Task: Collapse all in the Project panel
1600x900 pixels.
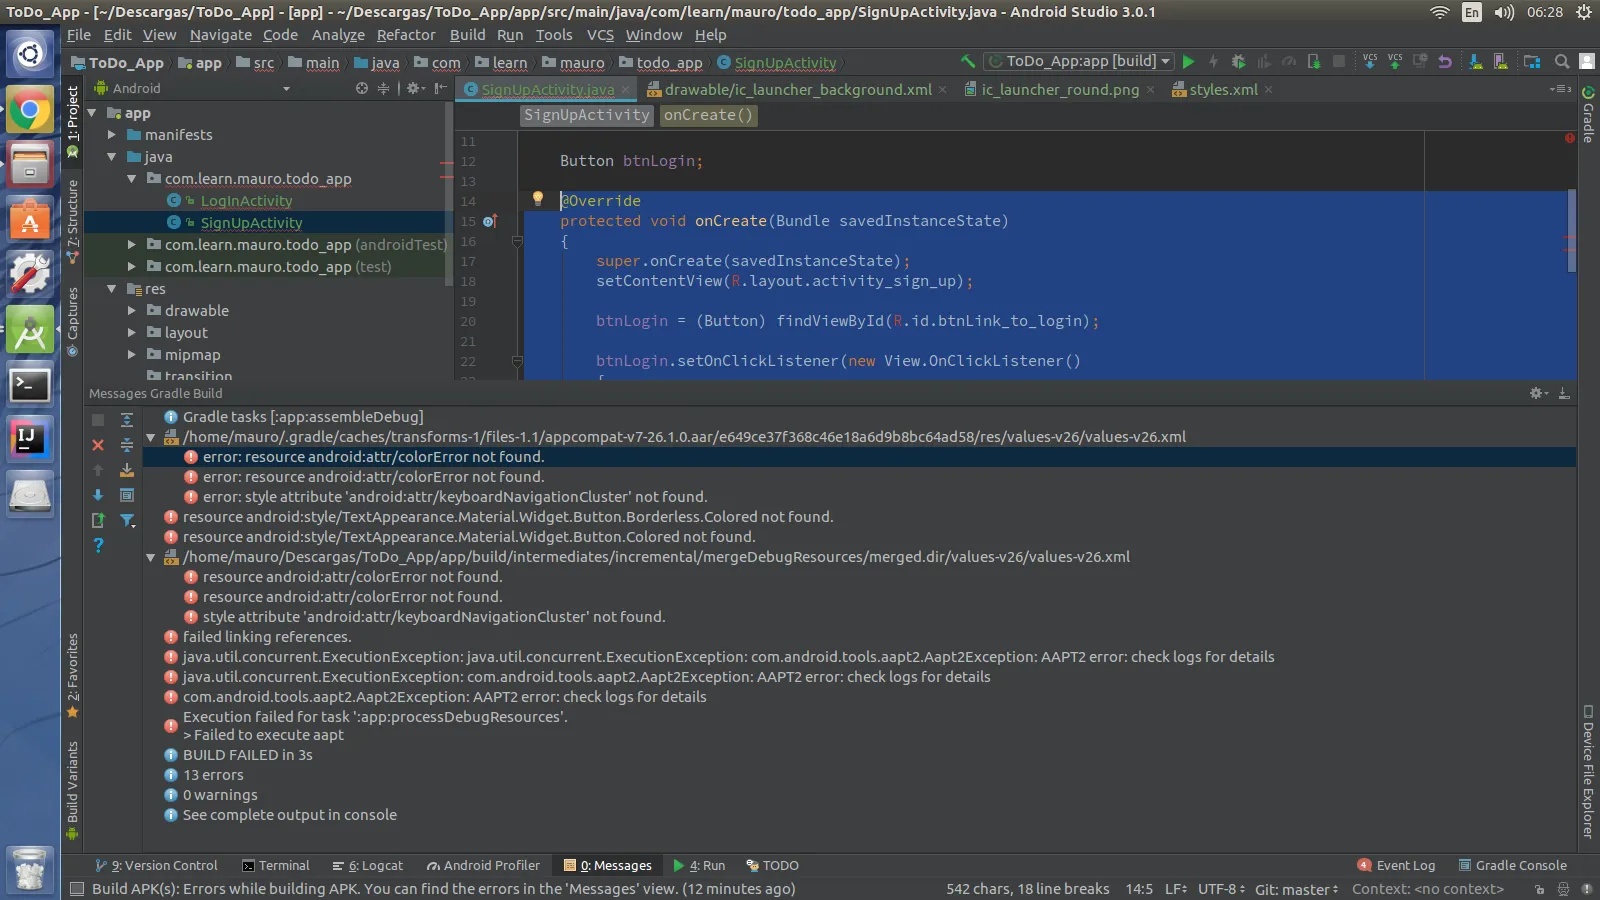Action: (x=383, y=88)
